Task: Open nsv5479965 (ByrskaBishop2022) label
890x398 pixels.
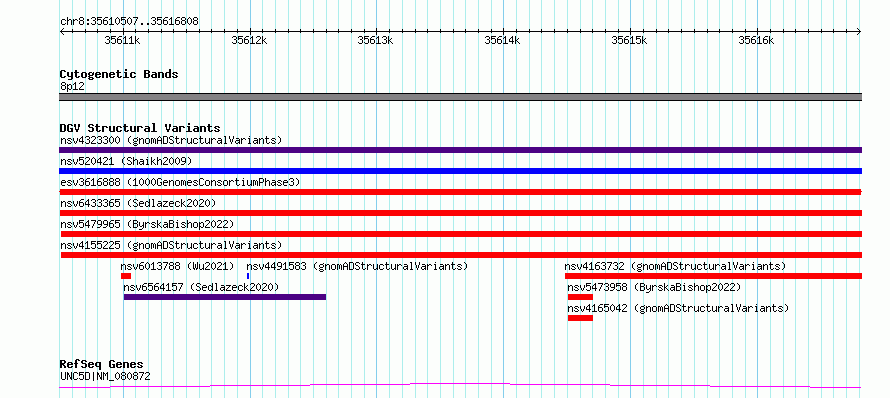Action: [x=147, y=224]
